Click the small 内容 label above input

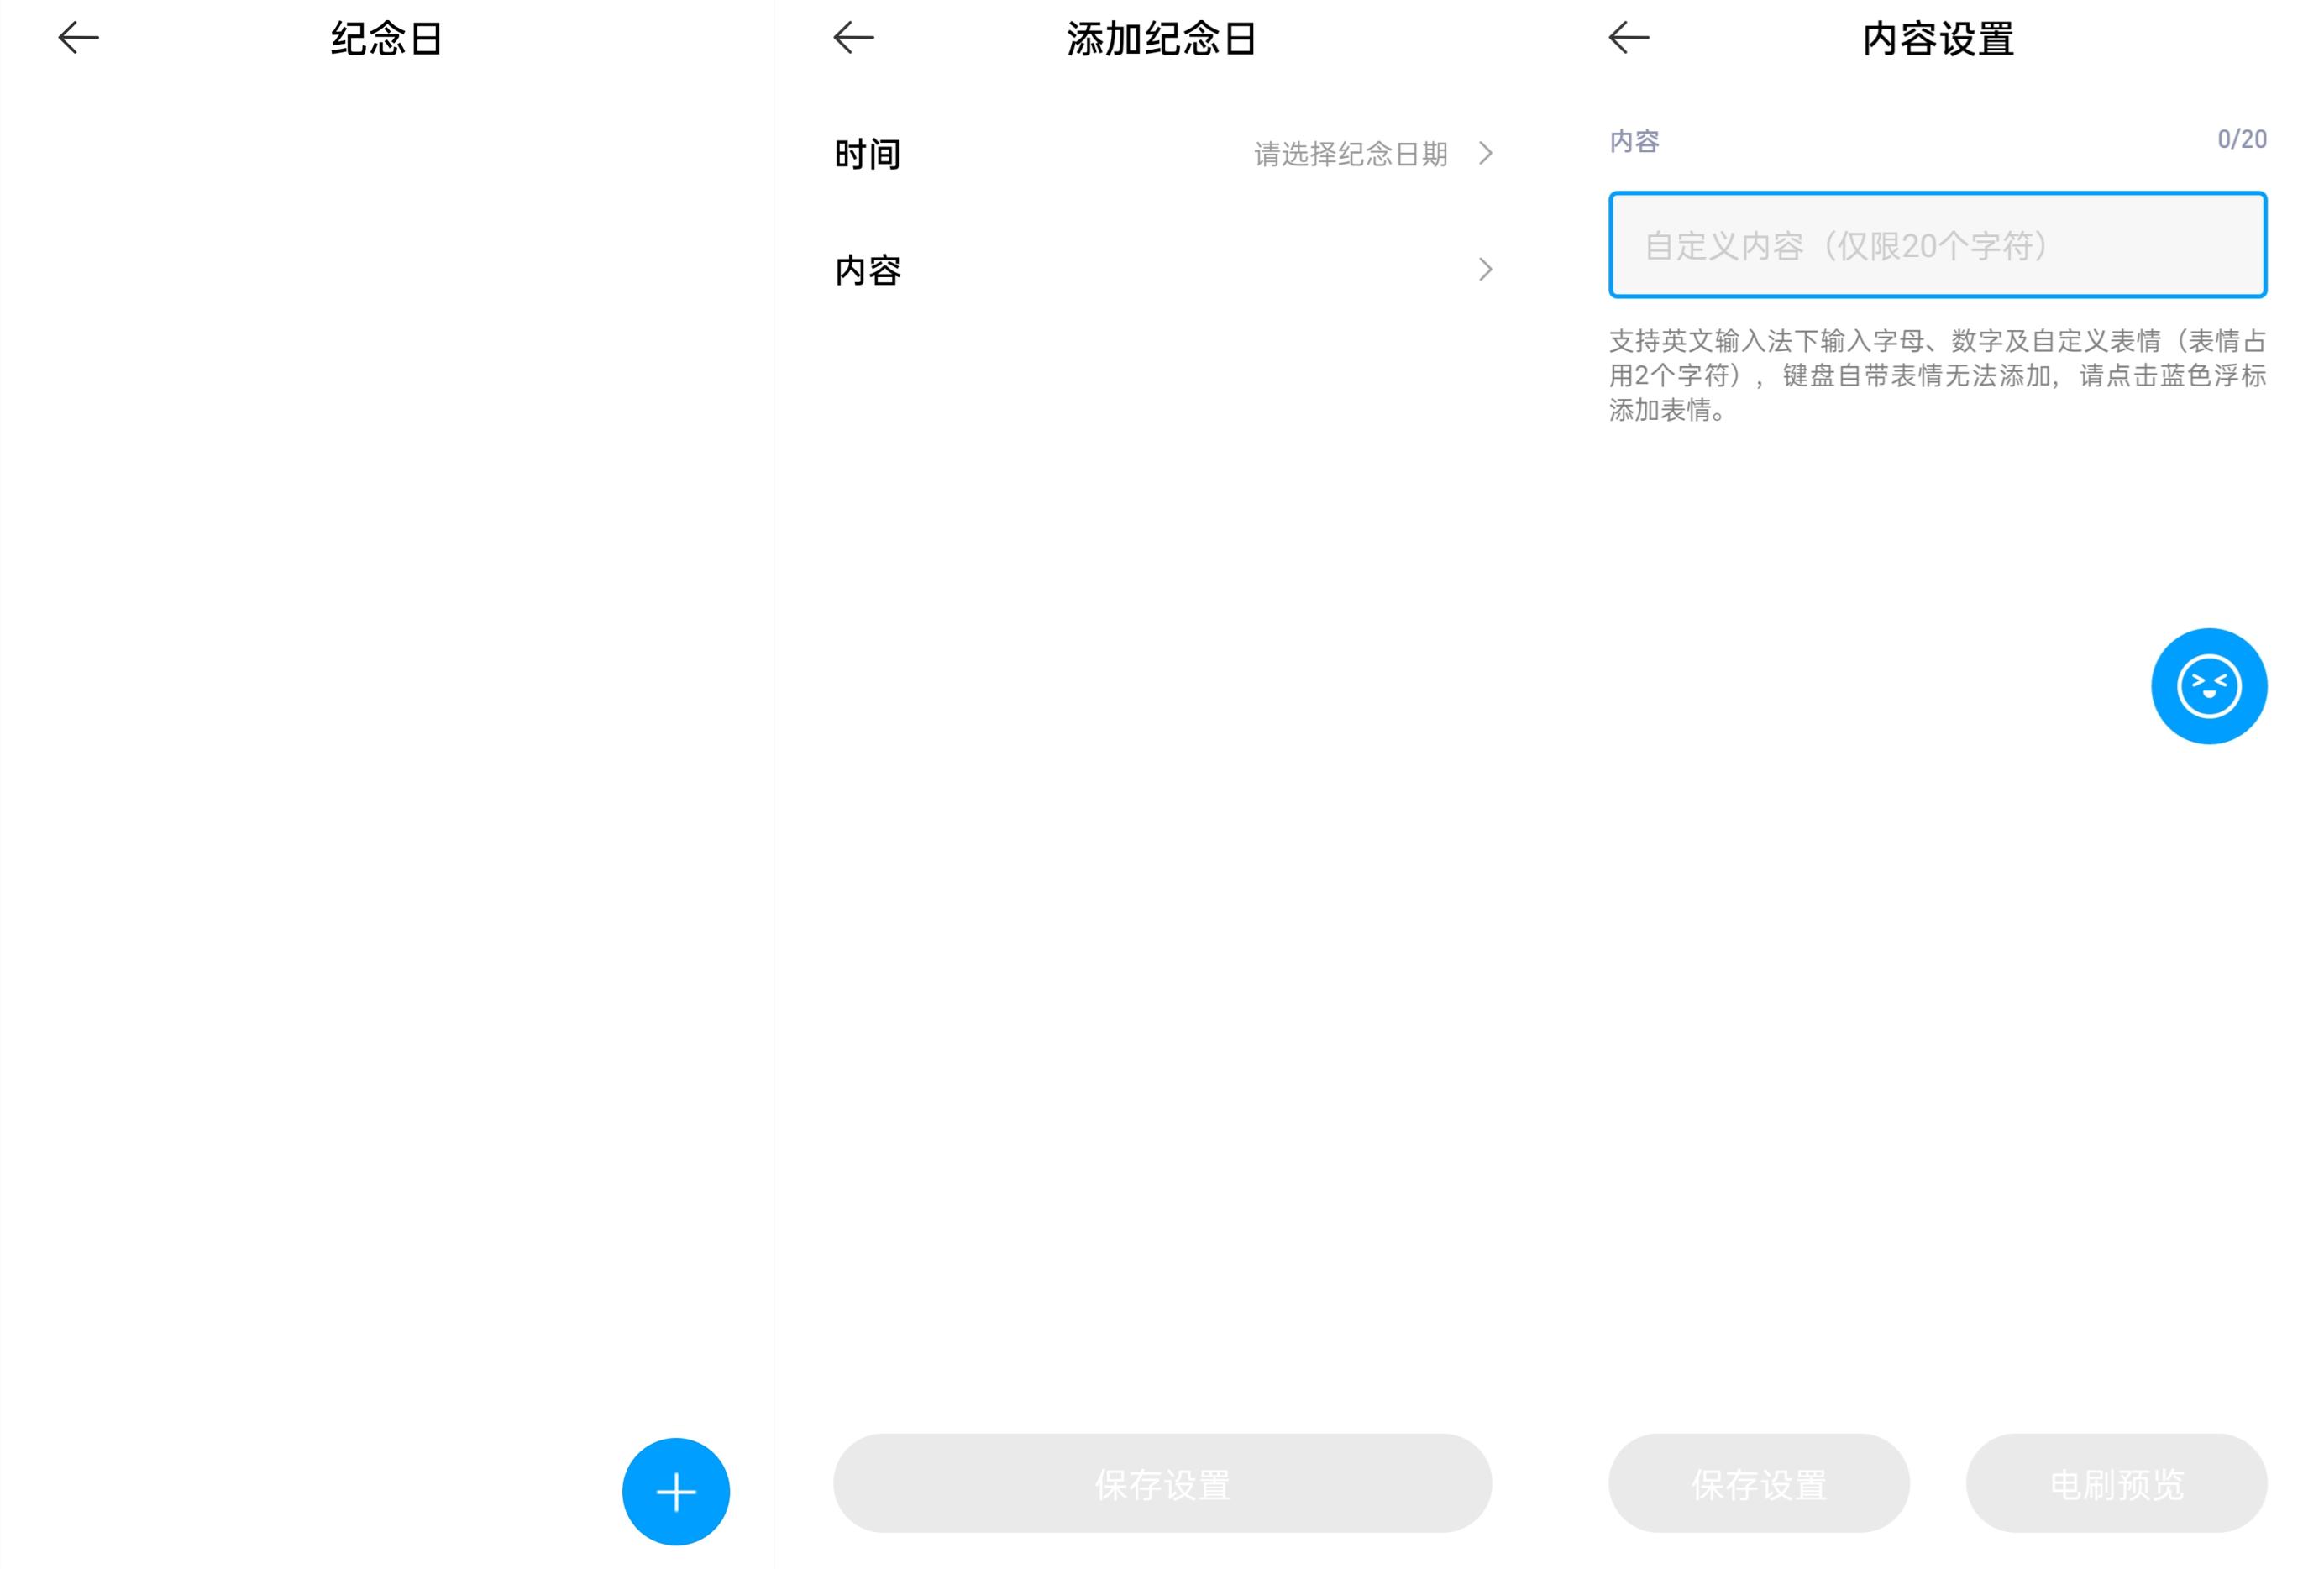point(1634,141)
